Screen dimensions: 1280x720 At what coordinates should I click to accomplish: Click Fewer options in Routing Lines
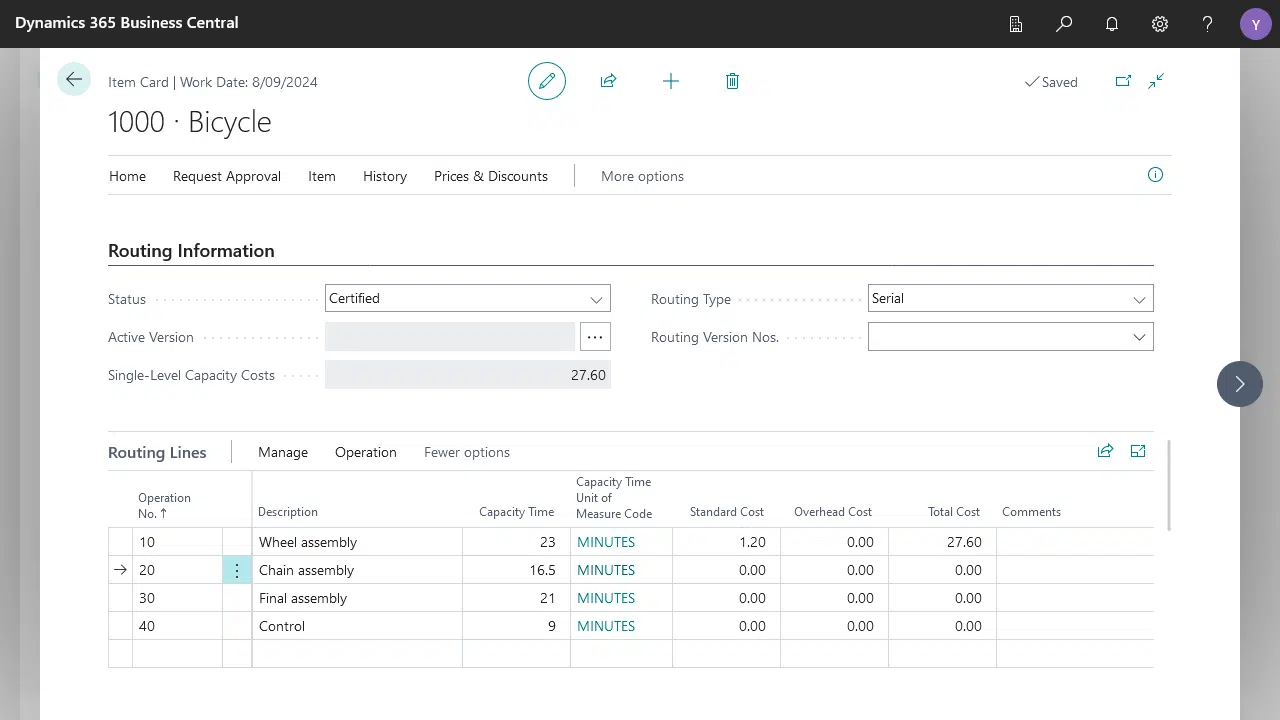pyautogui.click(x=467, y=452)
